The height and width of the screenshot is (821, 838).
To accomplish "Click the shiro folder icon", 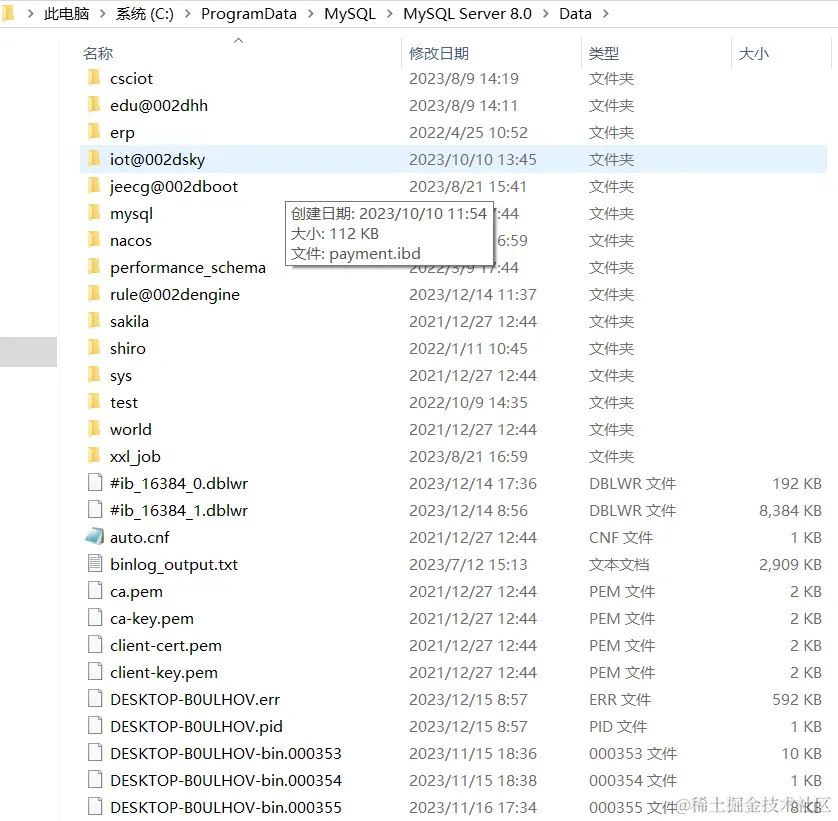I will [94, 348].
